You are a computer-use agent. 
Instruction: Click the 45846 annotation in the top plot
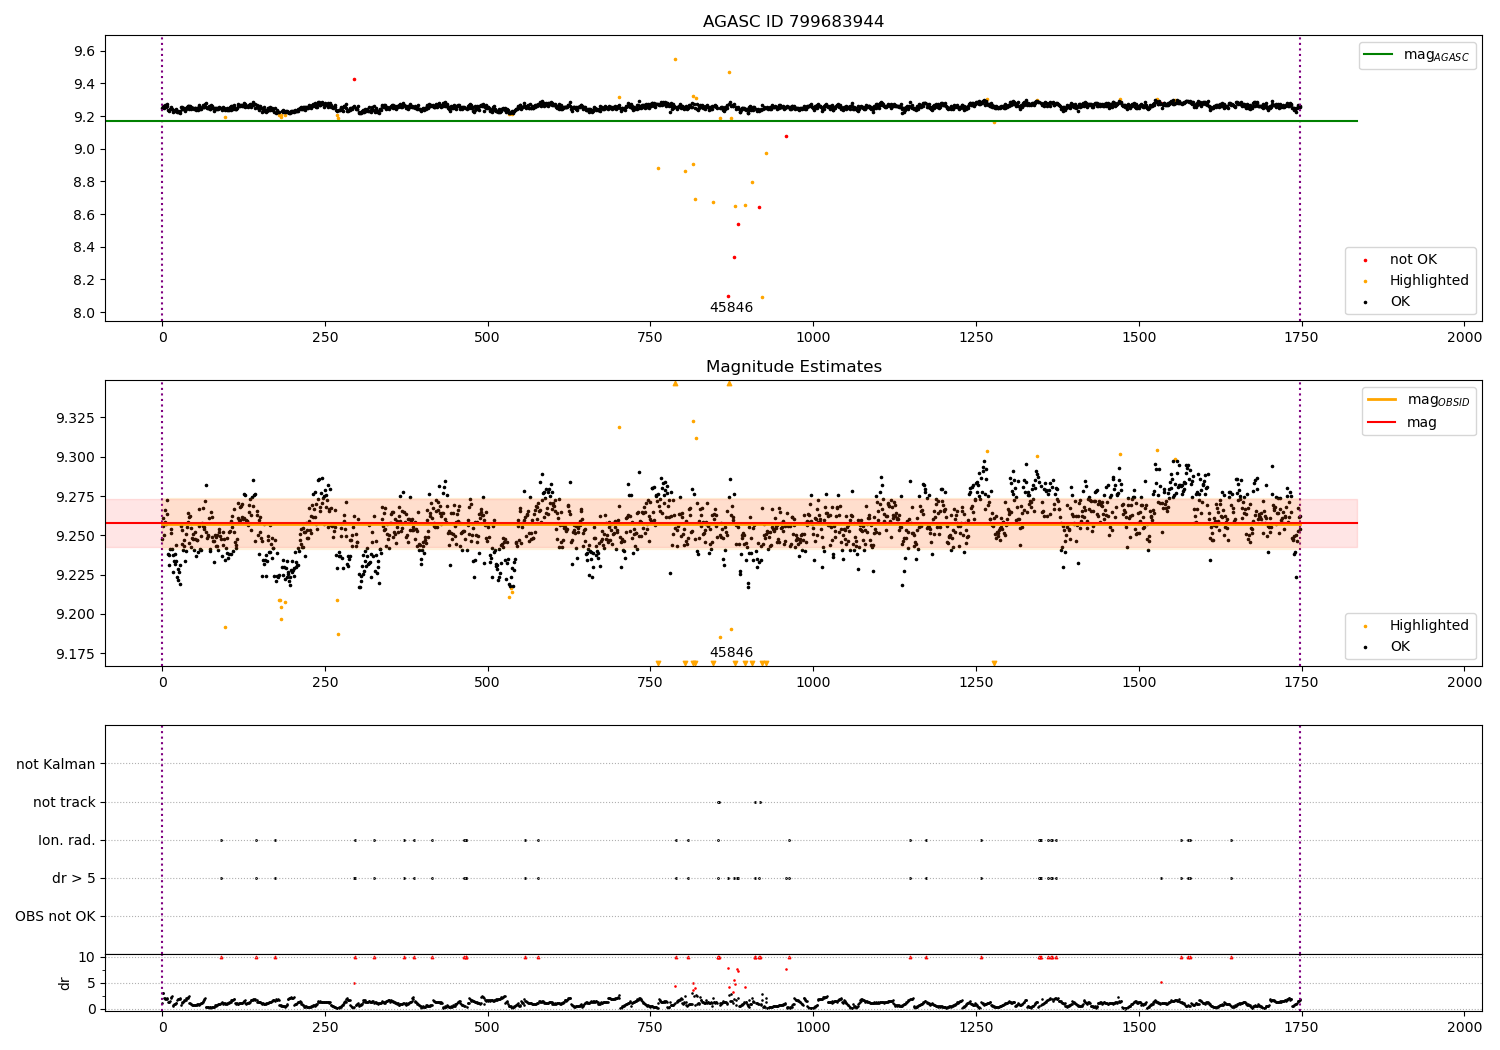coord(731,308)
